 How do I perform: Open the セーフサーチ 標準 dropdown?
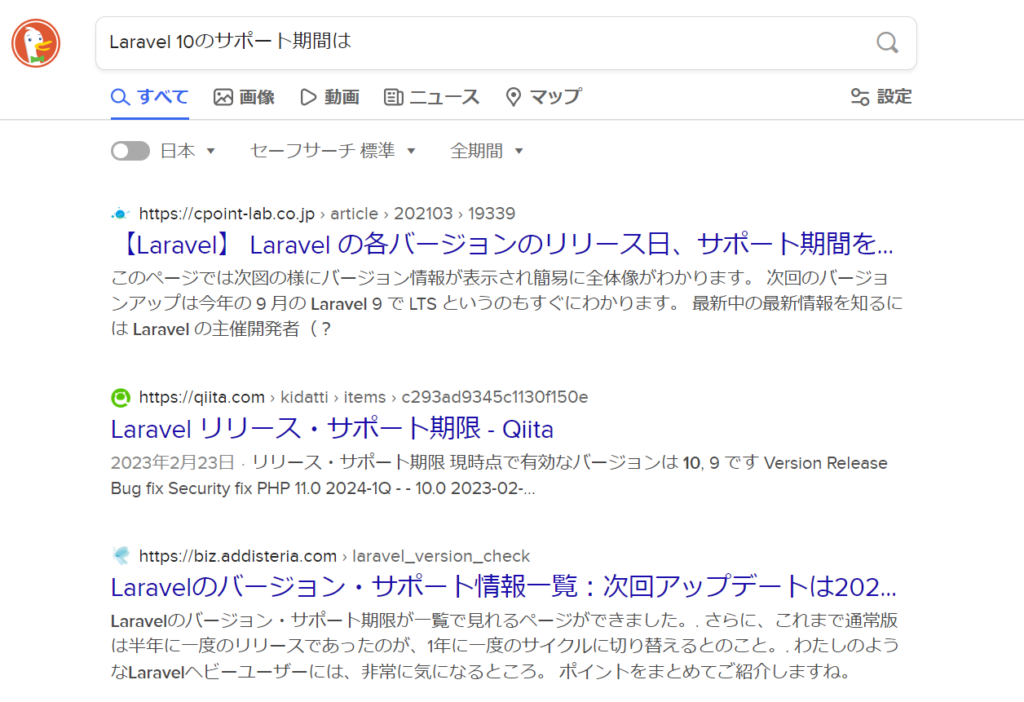pos(332,151)
